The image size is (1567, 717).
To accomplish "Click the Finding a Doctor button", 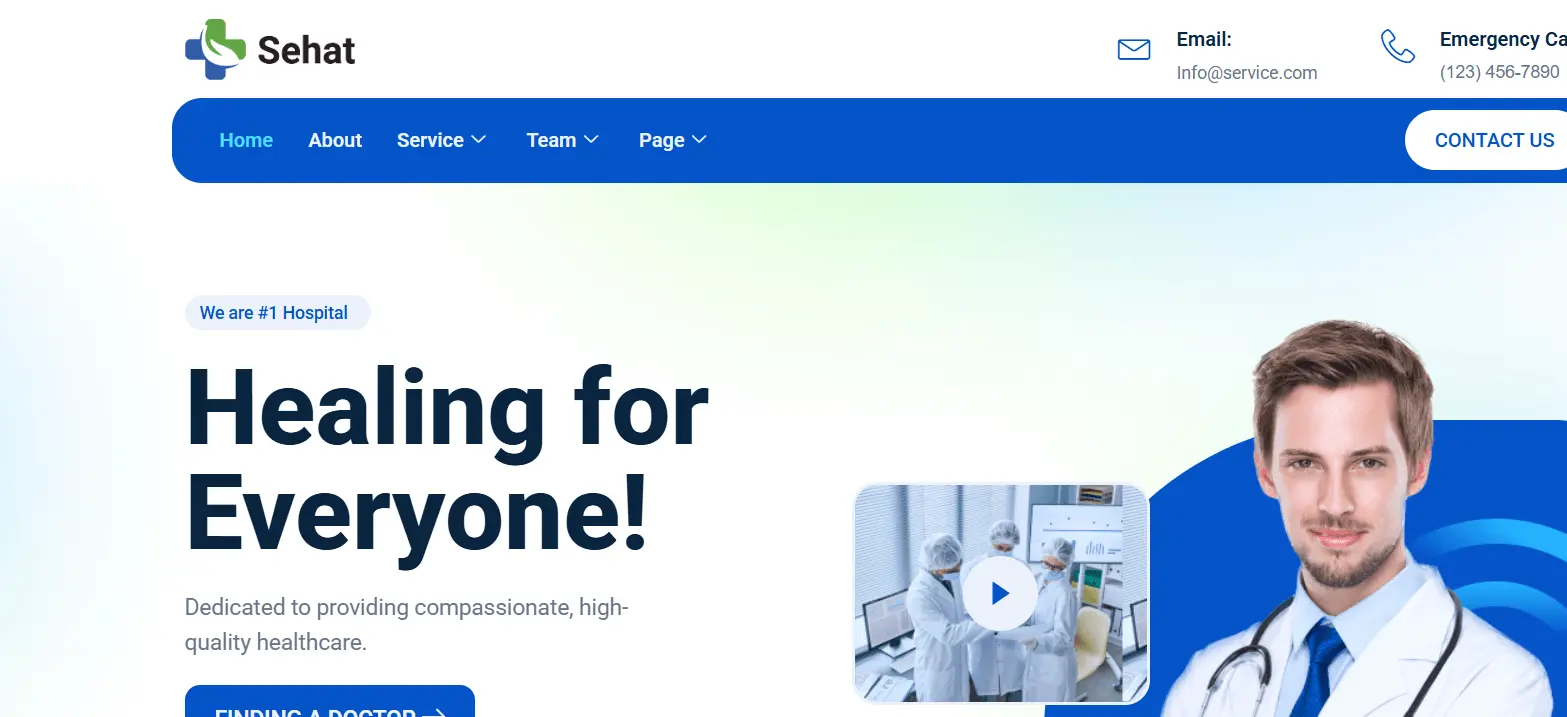I will click(x=329, y=704).
